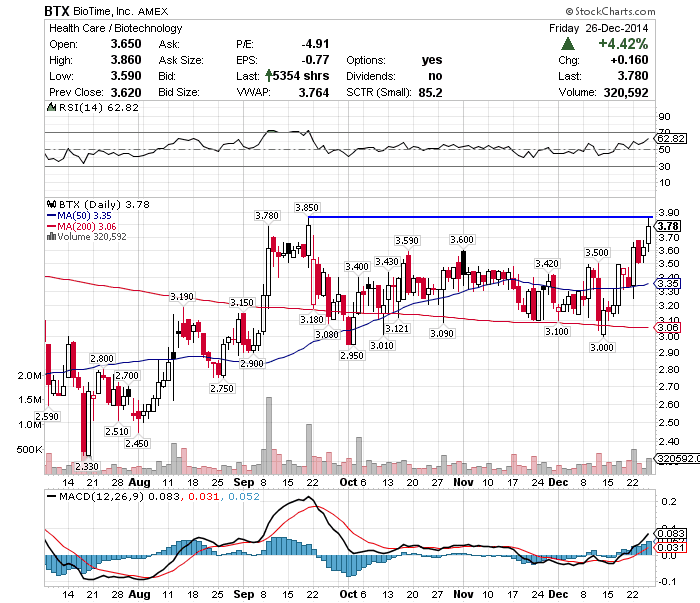Click the 3.190 August high label
This screenshot has height=603, width=700.
click(x=182, y=296)
